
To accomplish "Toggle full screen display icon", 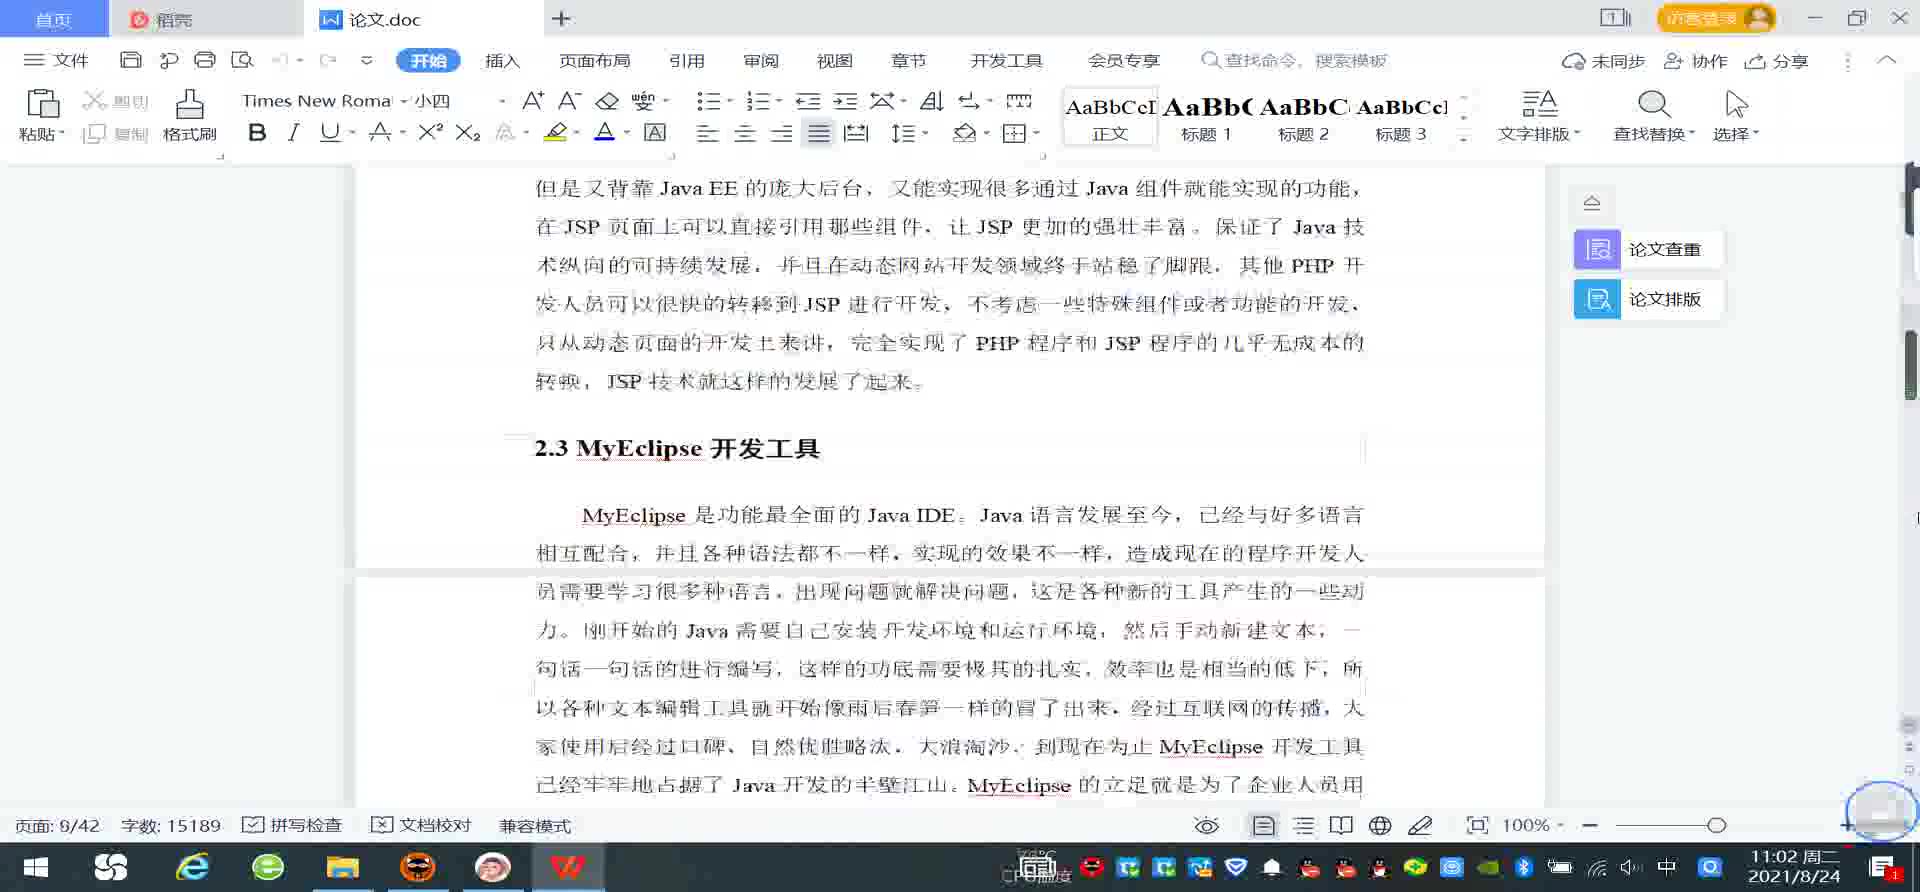I will tap(1477, 825).
